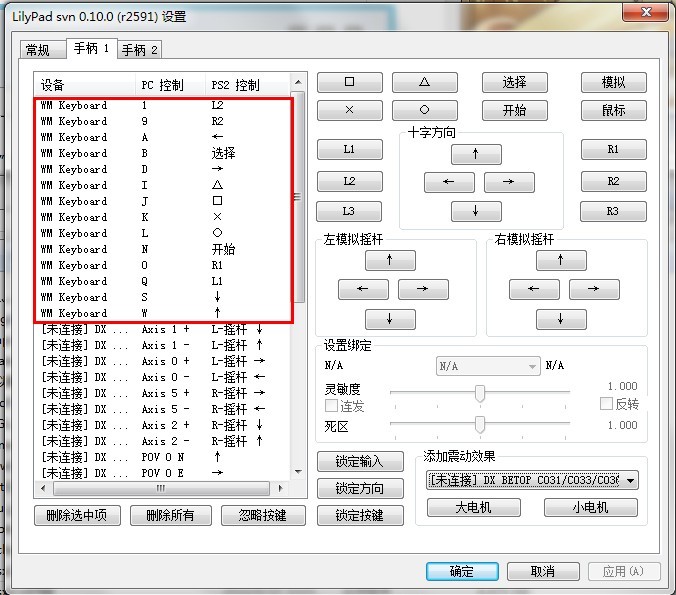Add 小电机 small motor effect
Viewport: 676px width, 595px height.
point(591,507)
